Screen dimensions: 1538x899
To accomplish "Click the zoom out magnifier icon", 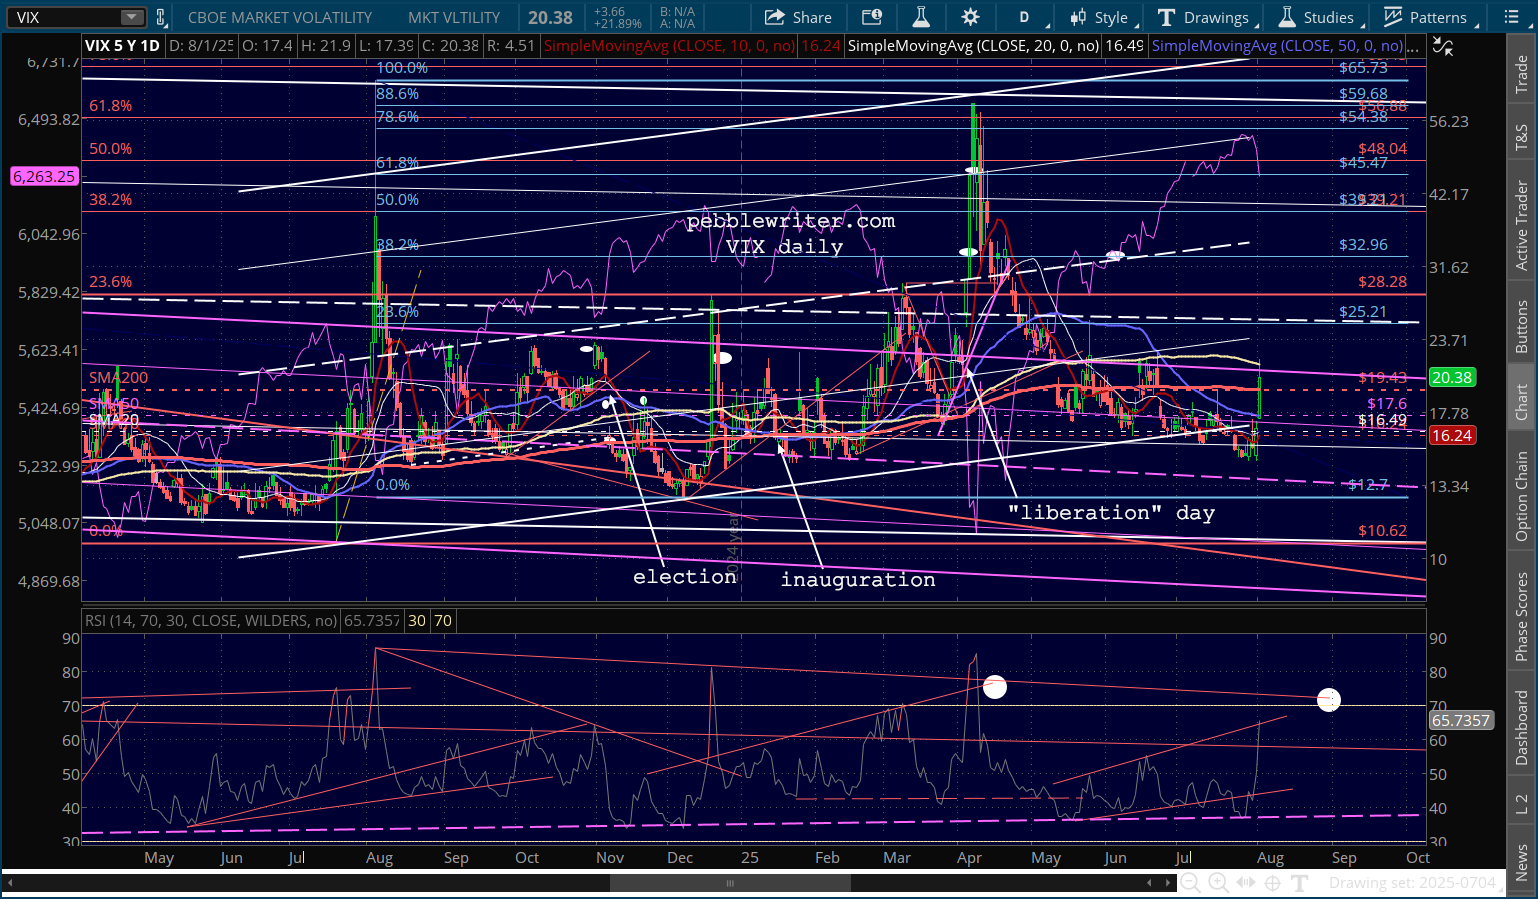I will tap(1190, 883).
